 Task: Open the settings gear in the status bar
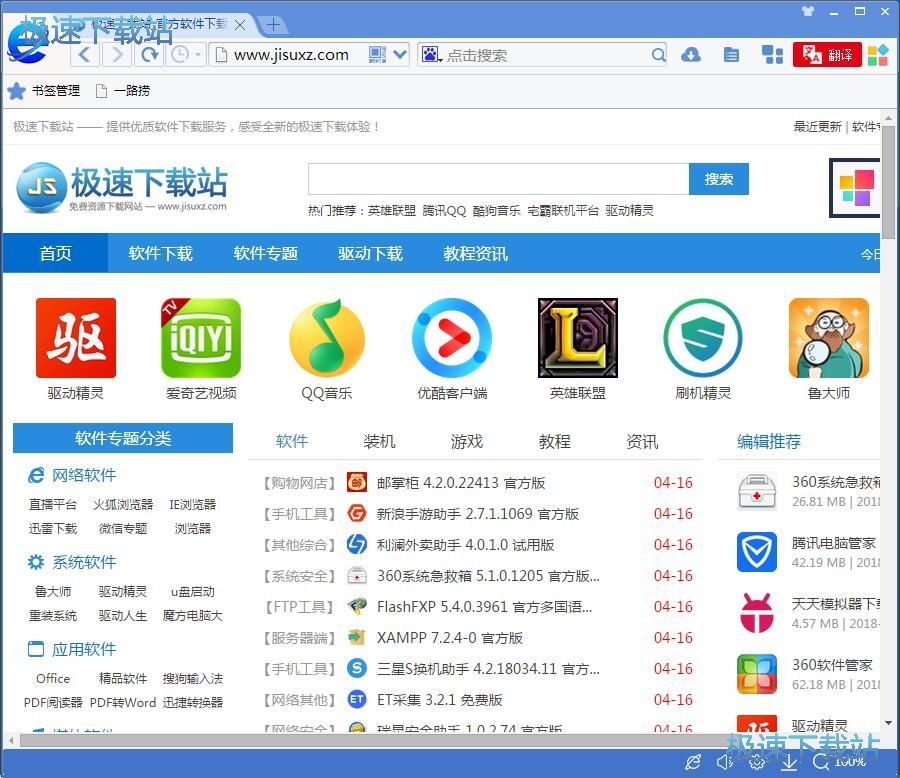pyautogui.click(x=757, y=762)
